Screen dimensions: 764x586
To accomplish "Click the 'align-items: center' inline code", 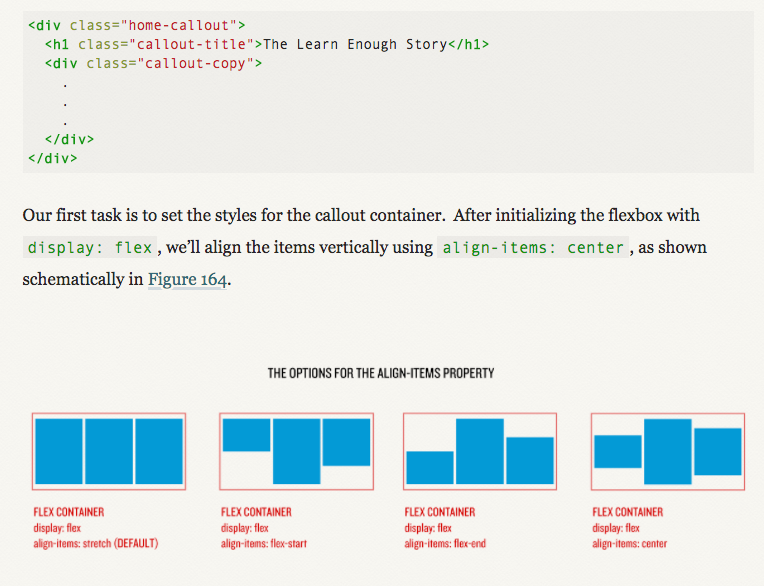I will [533, 247].
